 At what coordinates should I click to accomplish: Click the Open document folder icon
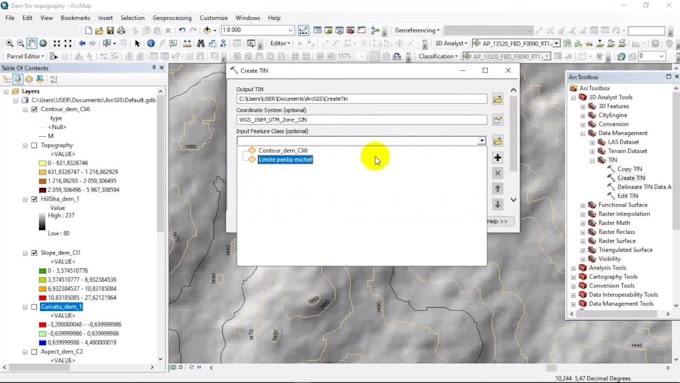click(x=99, y=30)
